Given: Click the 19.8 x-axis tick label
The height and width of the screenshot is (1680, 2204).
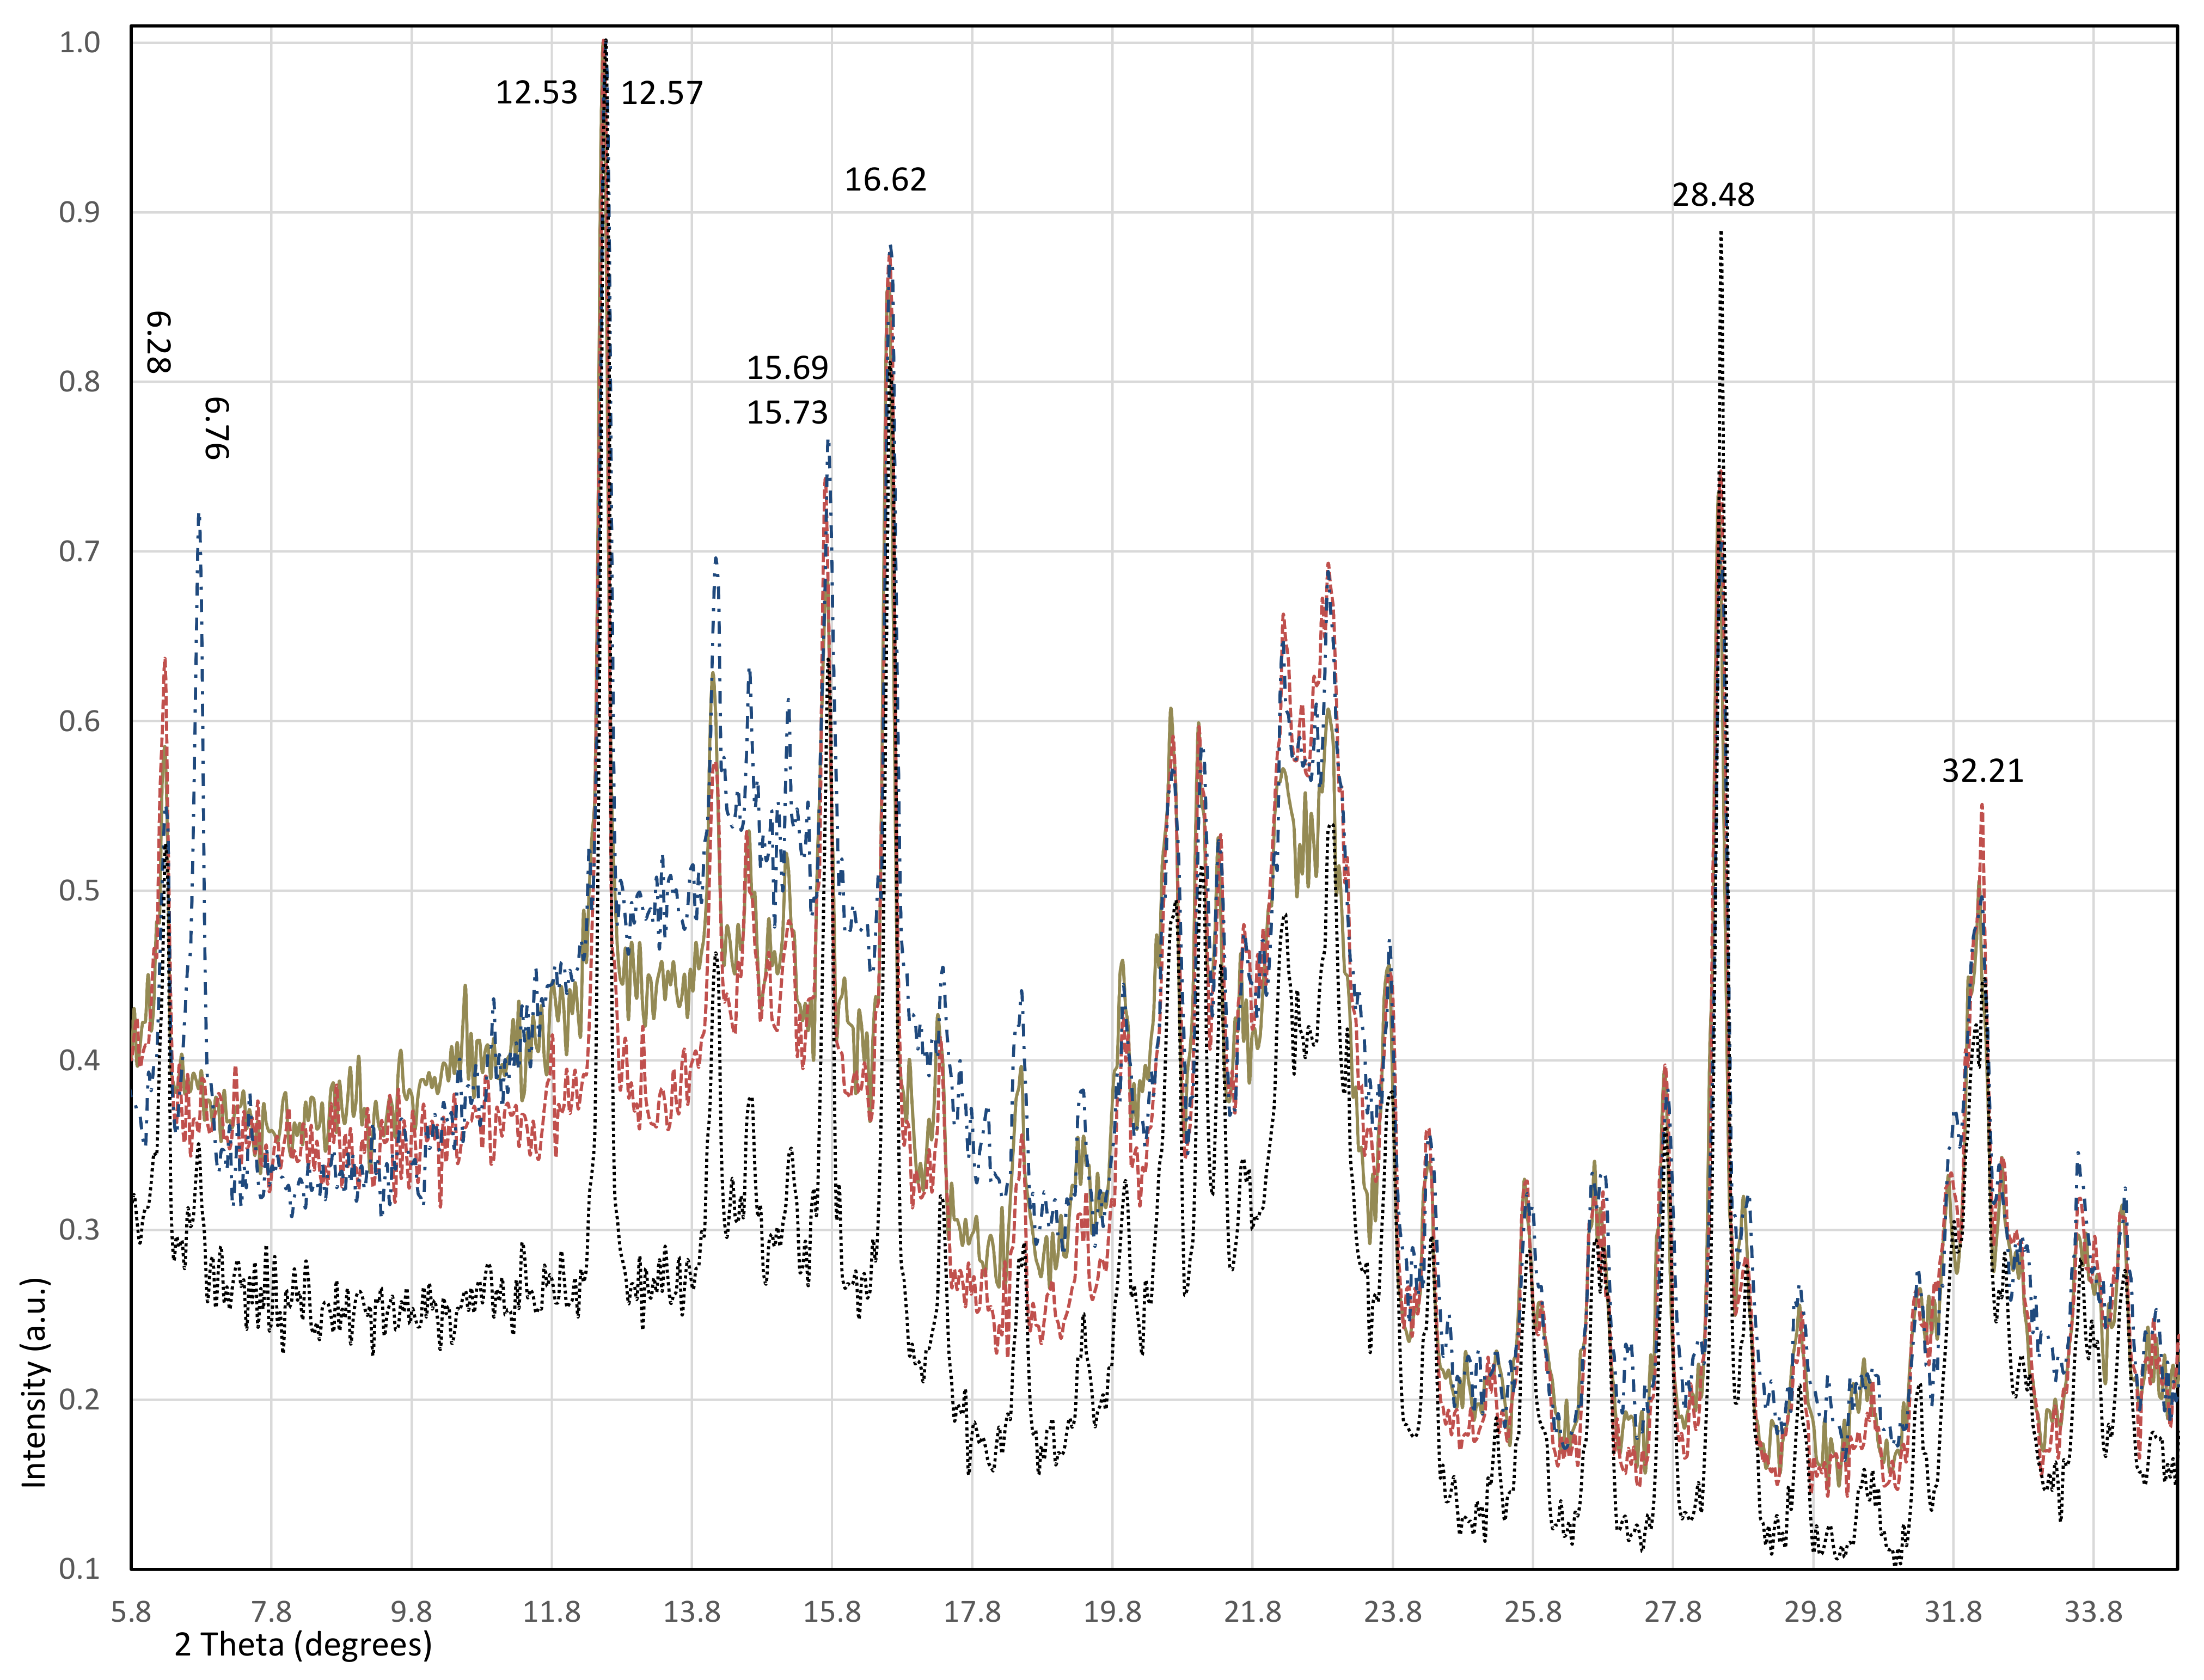Looking at the screenshot, I should (x=1112, y=1612).
